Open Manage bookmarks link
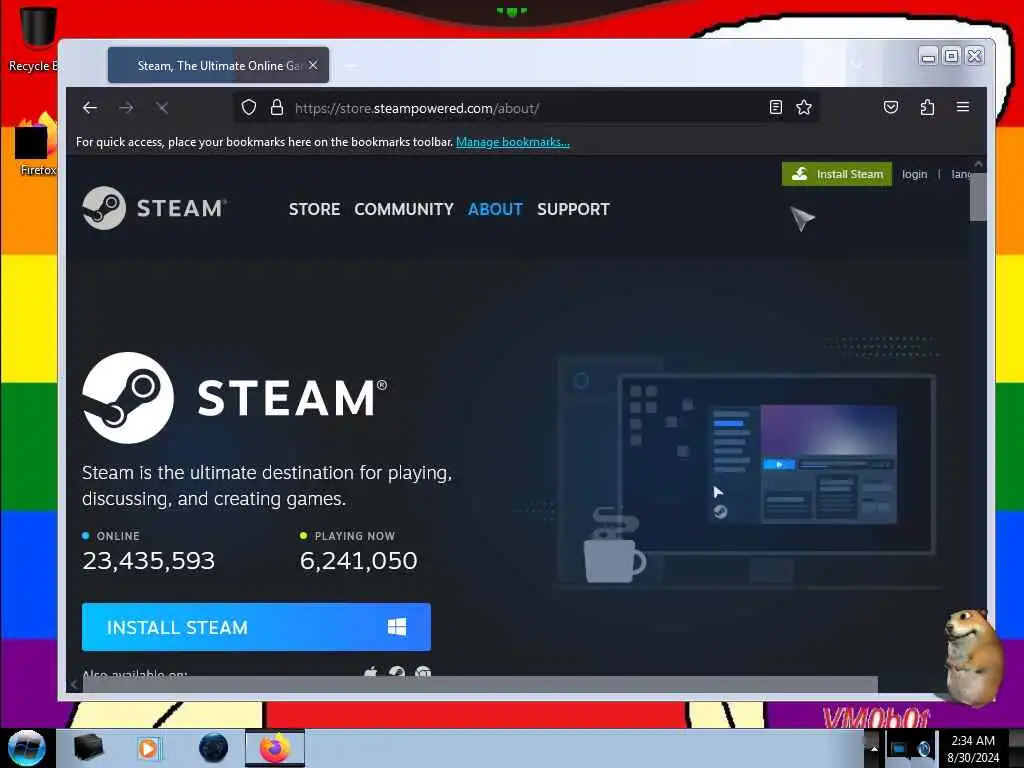The height and width of the screenshot is (768, 1024). pyautogui.click(x=513, y=142)
